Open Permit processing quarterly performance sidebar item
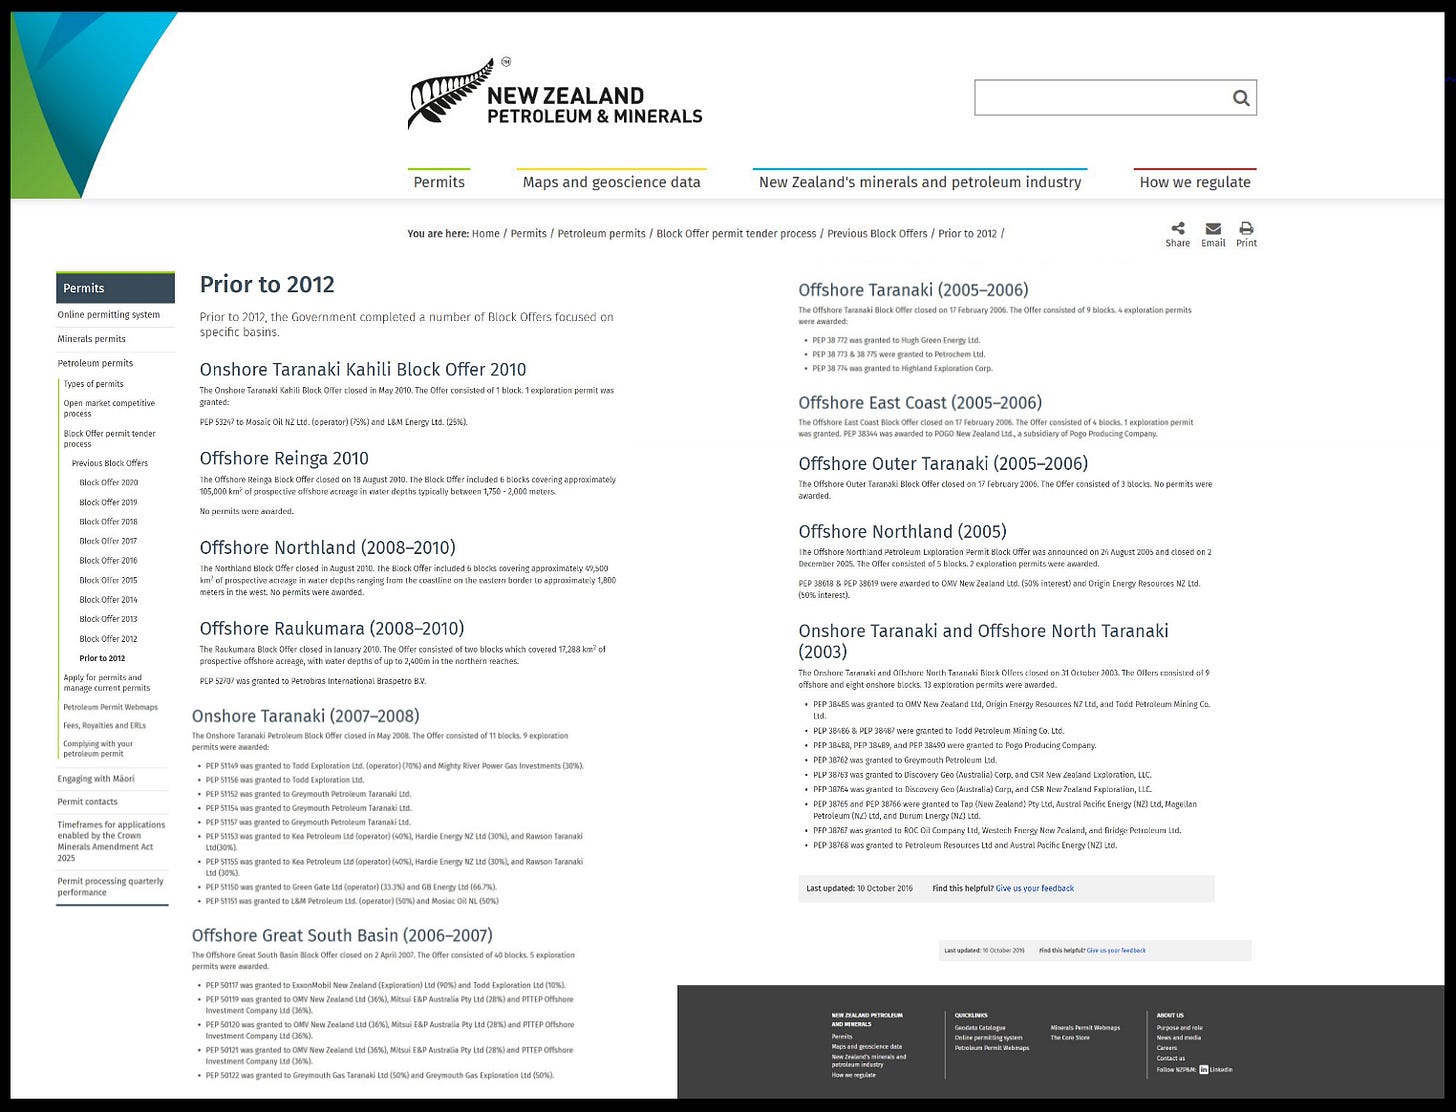This screenshot has width=1456, height=1112. tap(110, 886)
